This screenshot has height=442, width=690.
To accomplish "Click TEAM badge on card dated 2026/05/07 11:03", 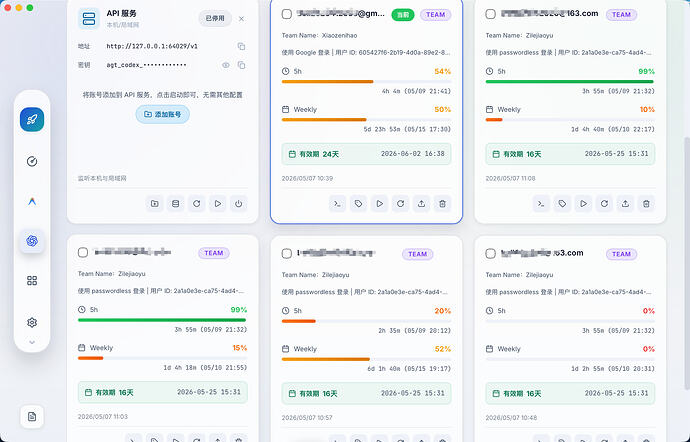I will coord(213,253).
